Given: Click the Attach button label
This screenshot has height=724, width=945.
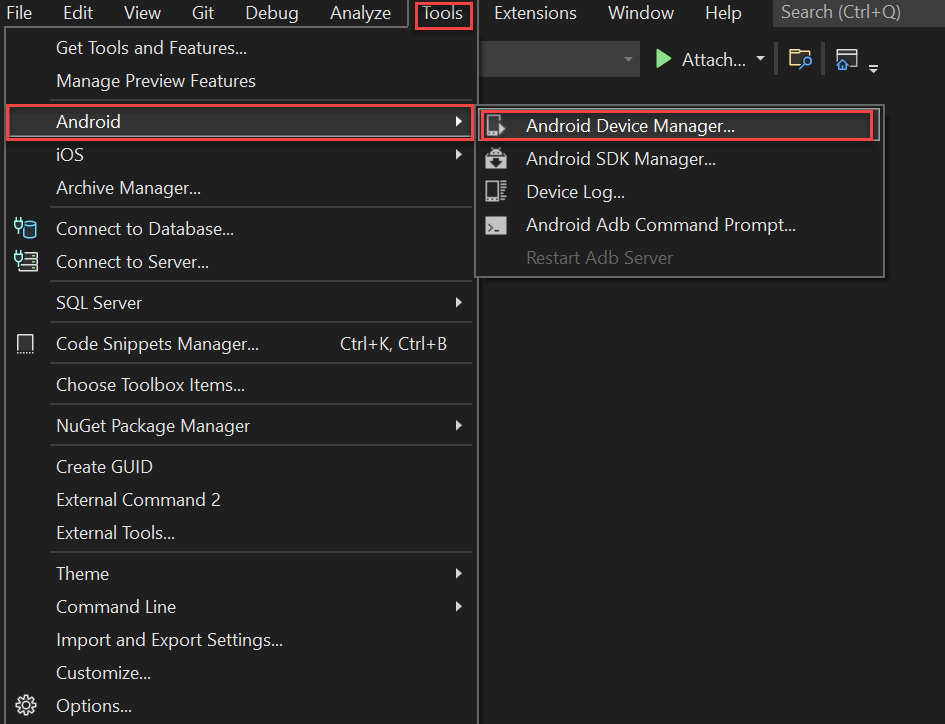Looking at the screenshot, I should (714, 60).
